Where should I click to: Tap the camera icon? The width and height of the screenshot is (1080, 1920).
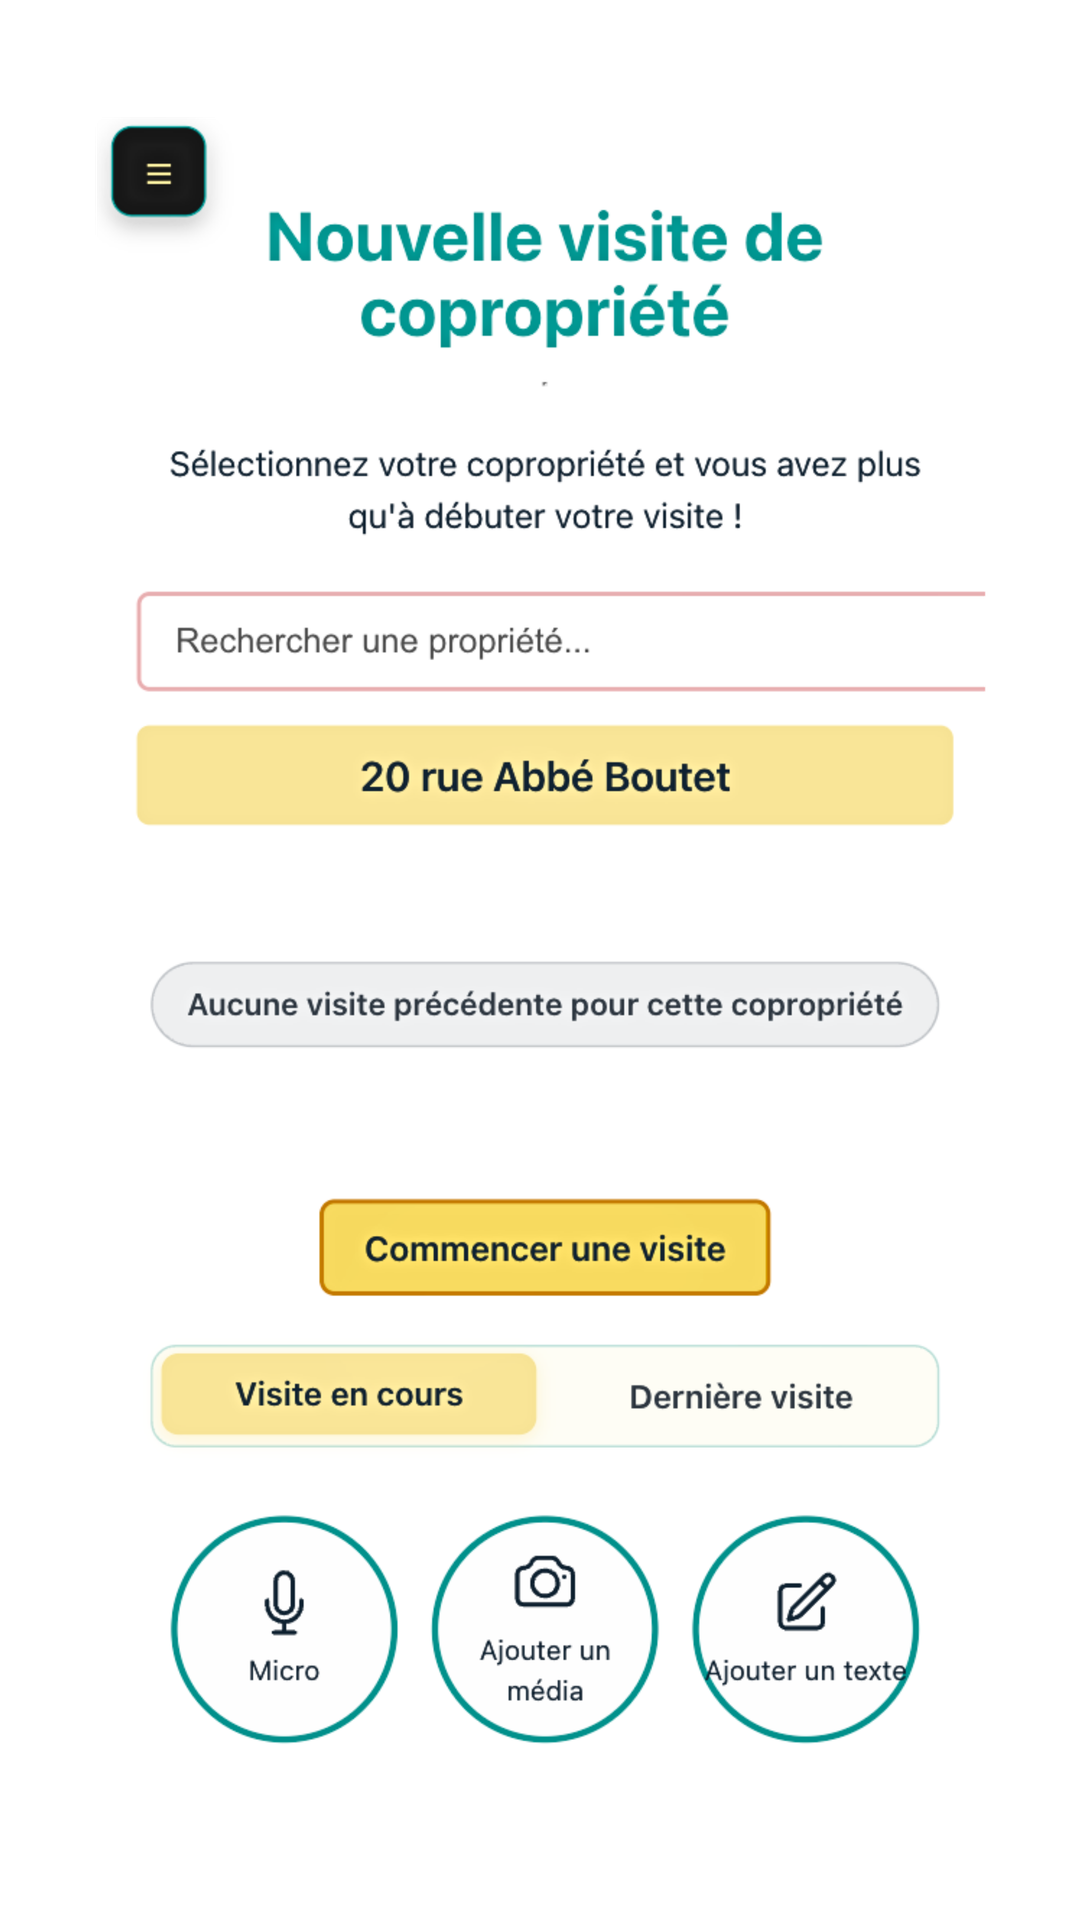545,1582
